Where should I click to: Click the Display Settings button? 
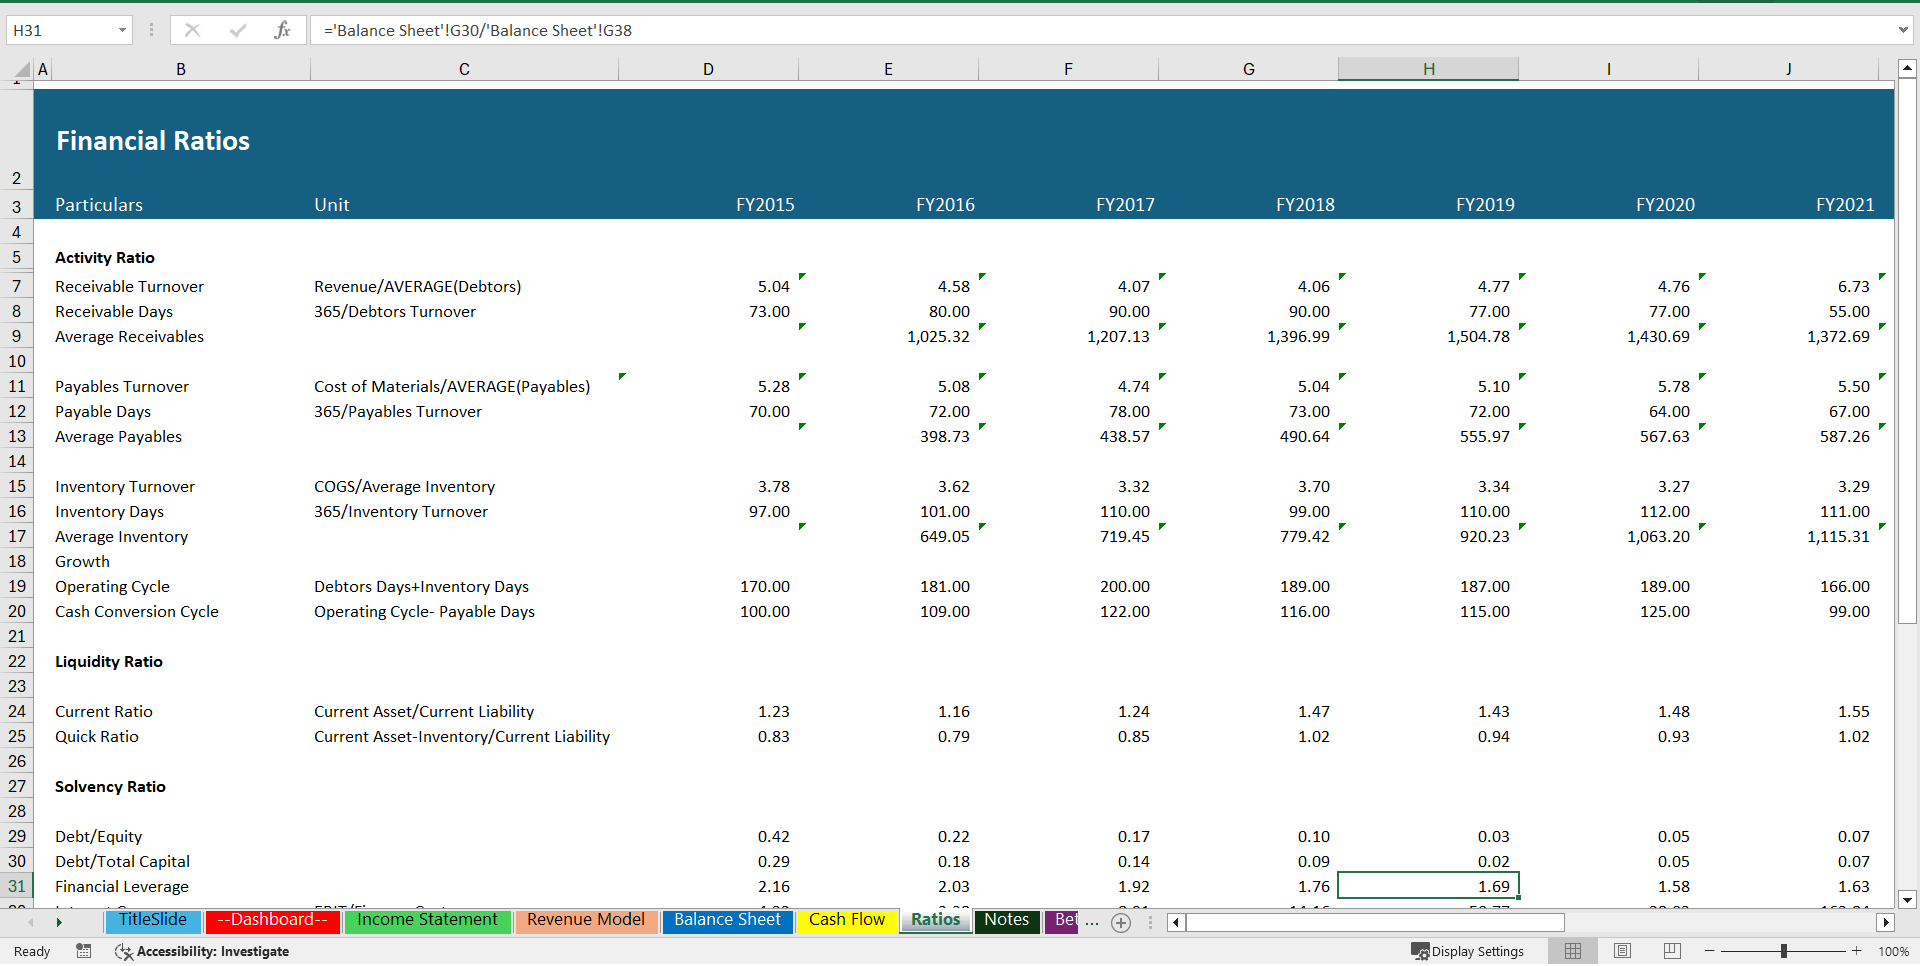pyautogui.click(x=1467, y=951)
